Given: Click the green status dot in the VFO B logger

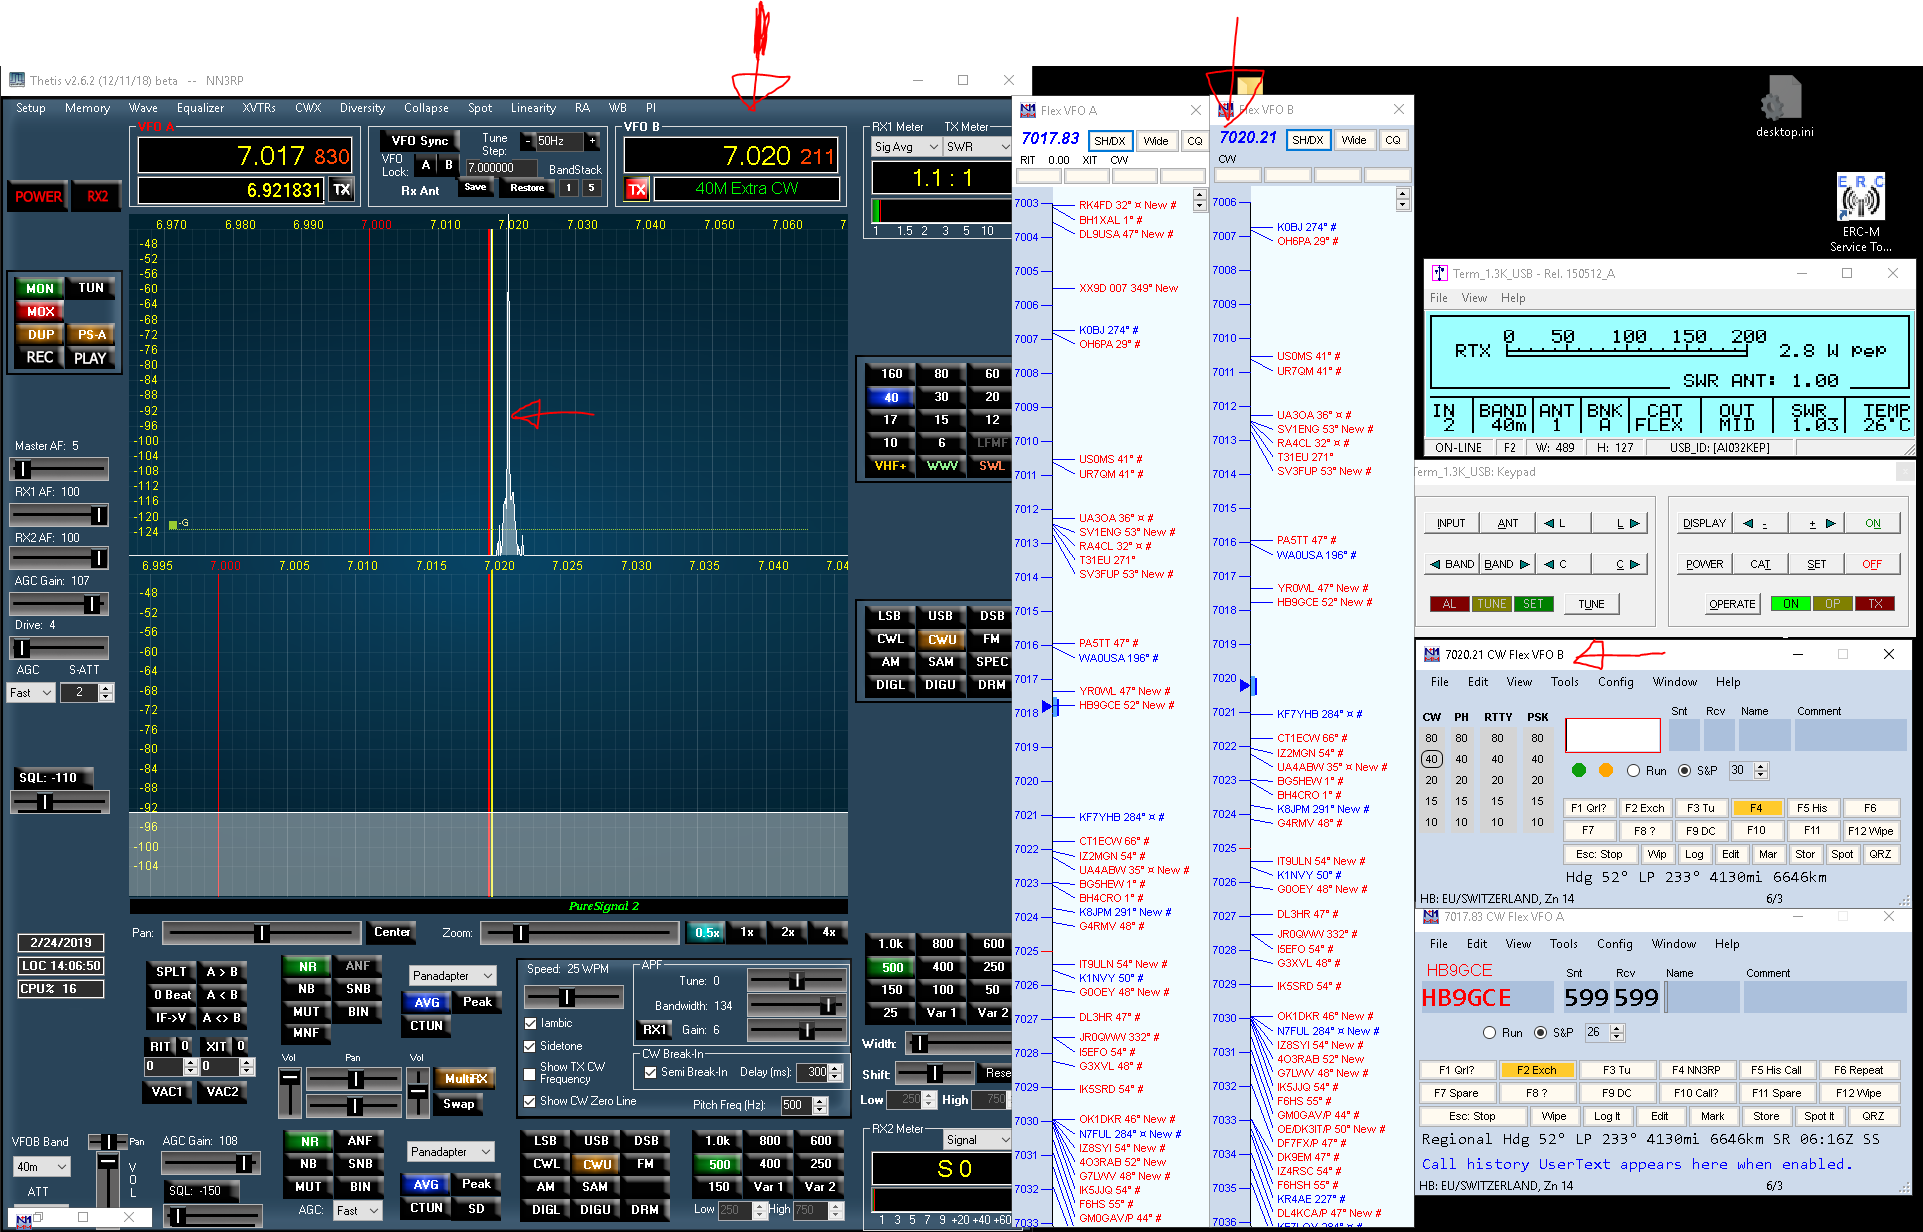Looking at the screenshot, I should pos(1579,770).
